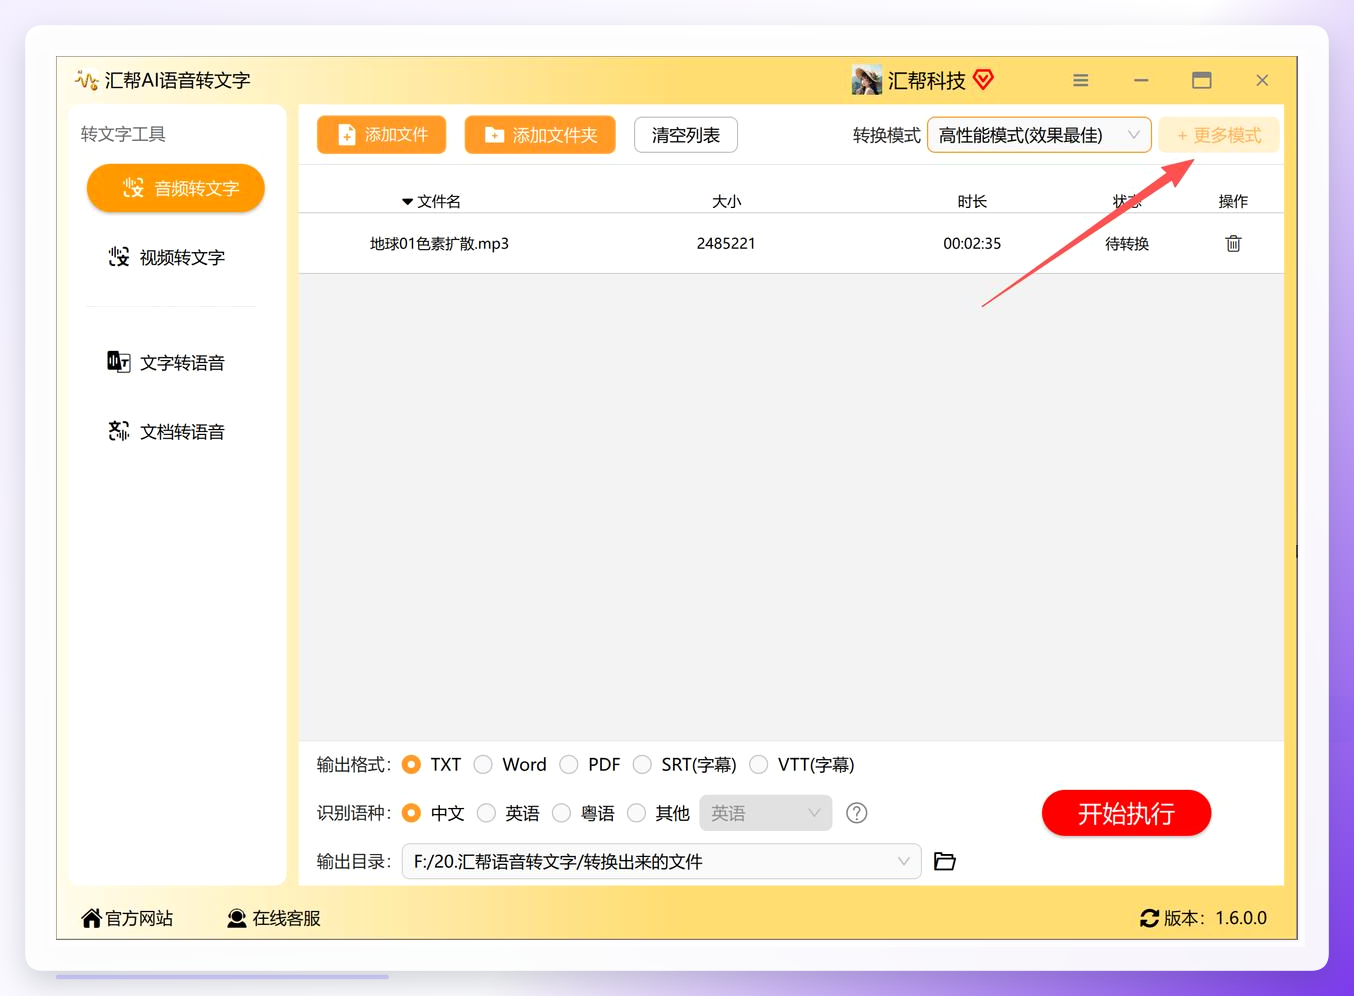Click the 更多模式 button
1354x996 pixels.
tap(1219, 135)
